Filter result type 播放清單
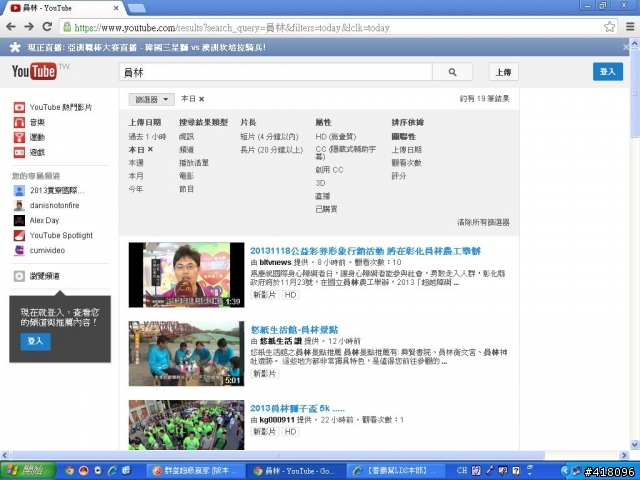 (193, 163)
